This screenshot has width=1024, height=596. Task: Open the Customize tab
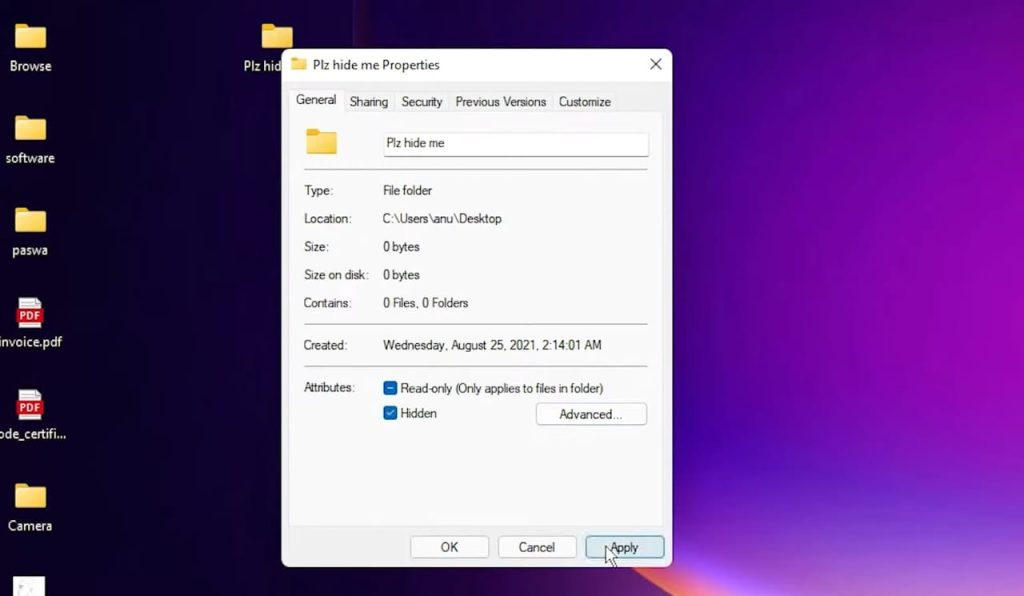click(585, 102)
